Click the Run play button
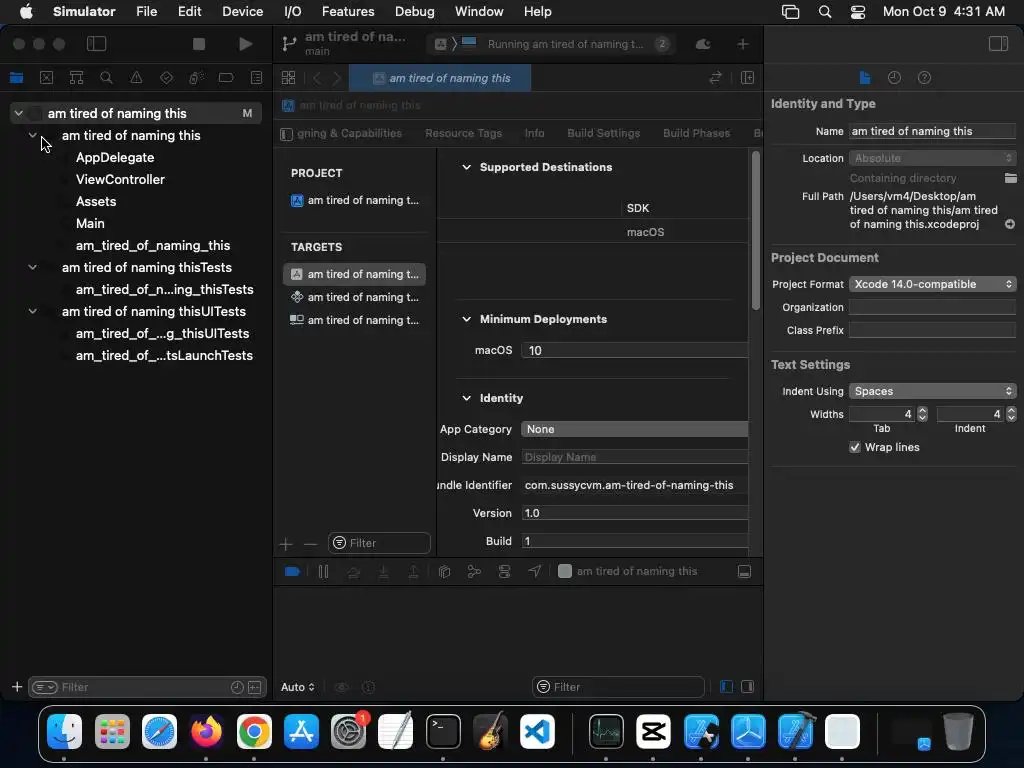Image resolution: width=1024 pixels, height=768 pixels. coord(246,44)
